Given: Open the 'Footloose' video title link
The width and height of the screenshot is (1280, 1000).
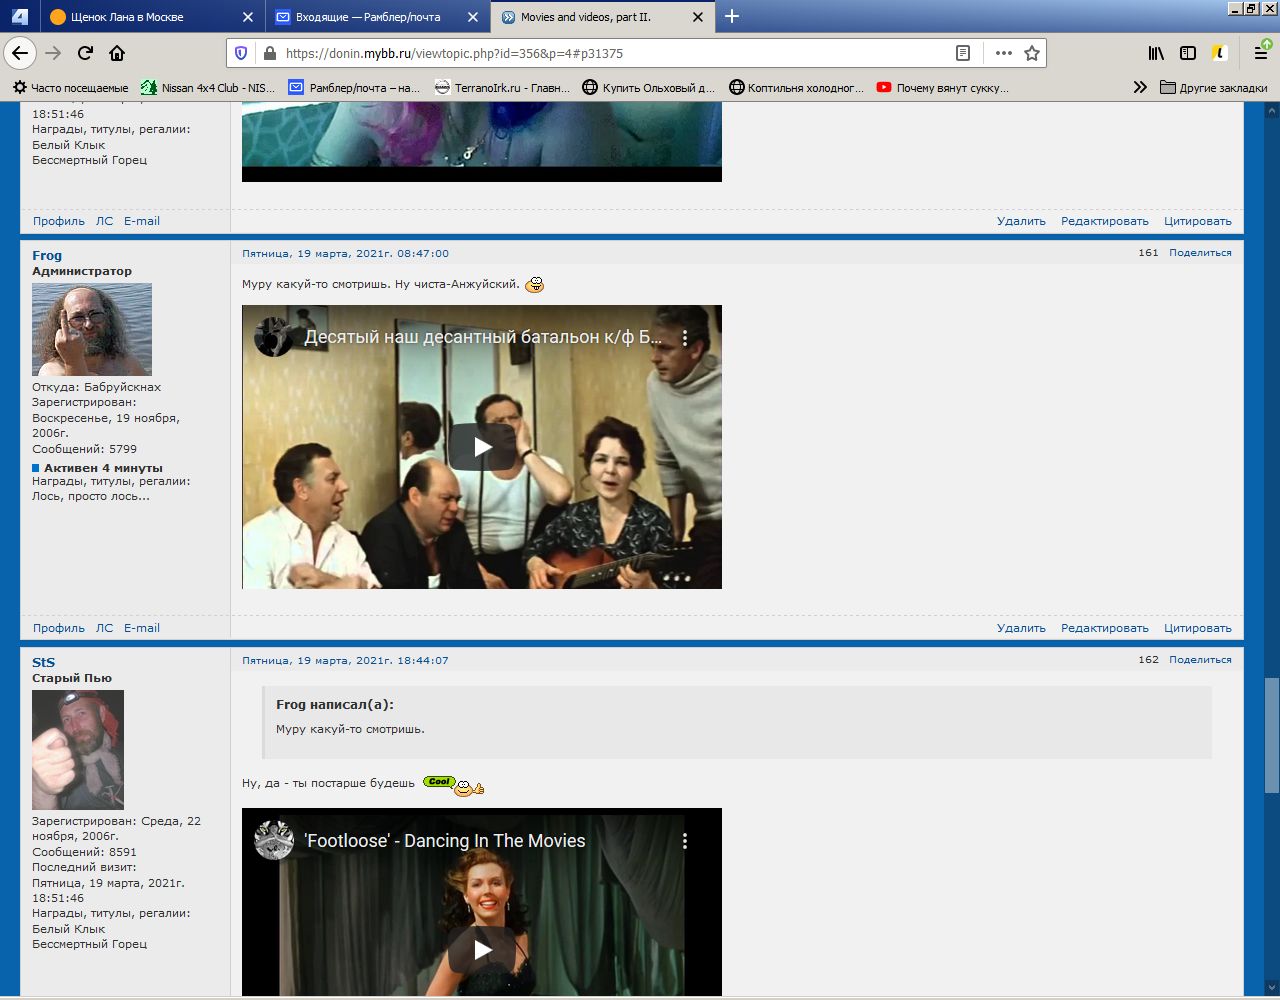Looking at the screenshot, I should [x=445, y=841].
